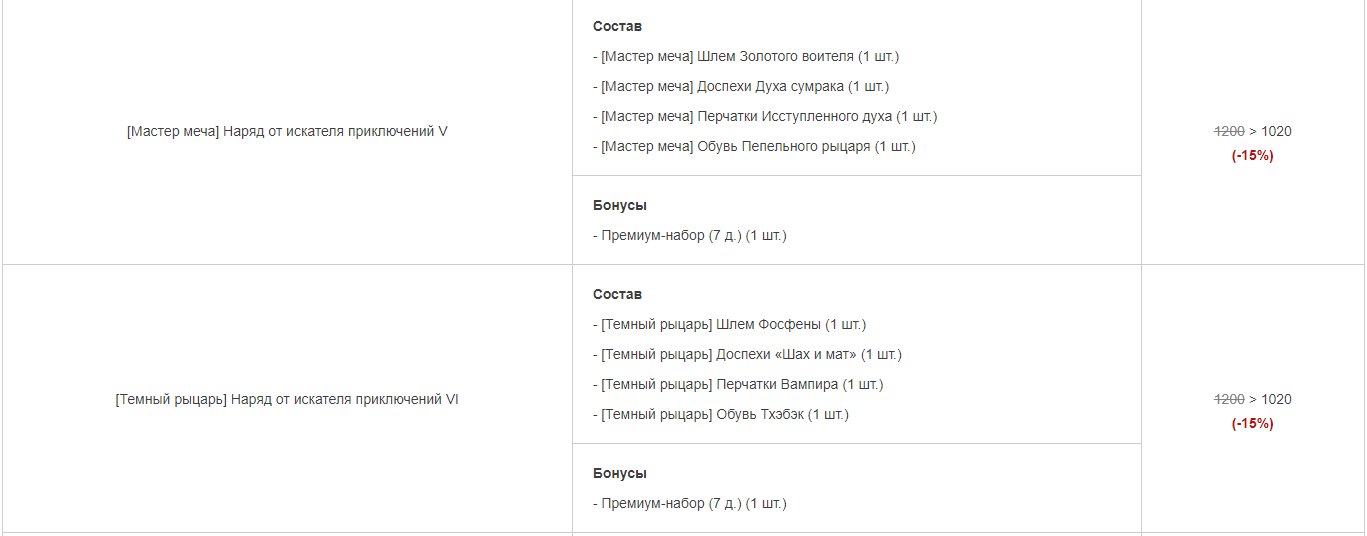Click the 1200 > 1020 price for Мастер меча set
This screenshot has height=536, width=1367.
tap(1253, 131)
